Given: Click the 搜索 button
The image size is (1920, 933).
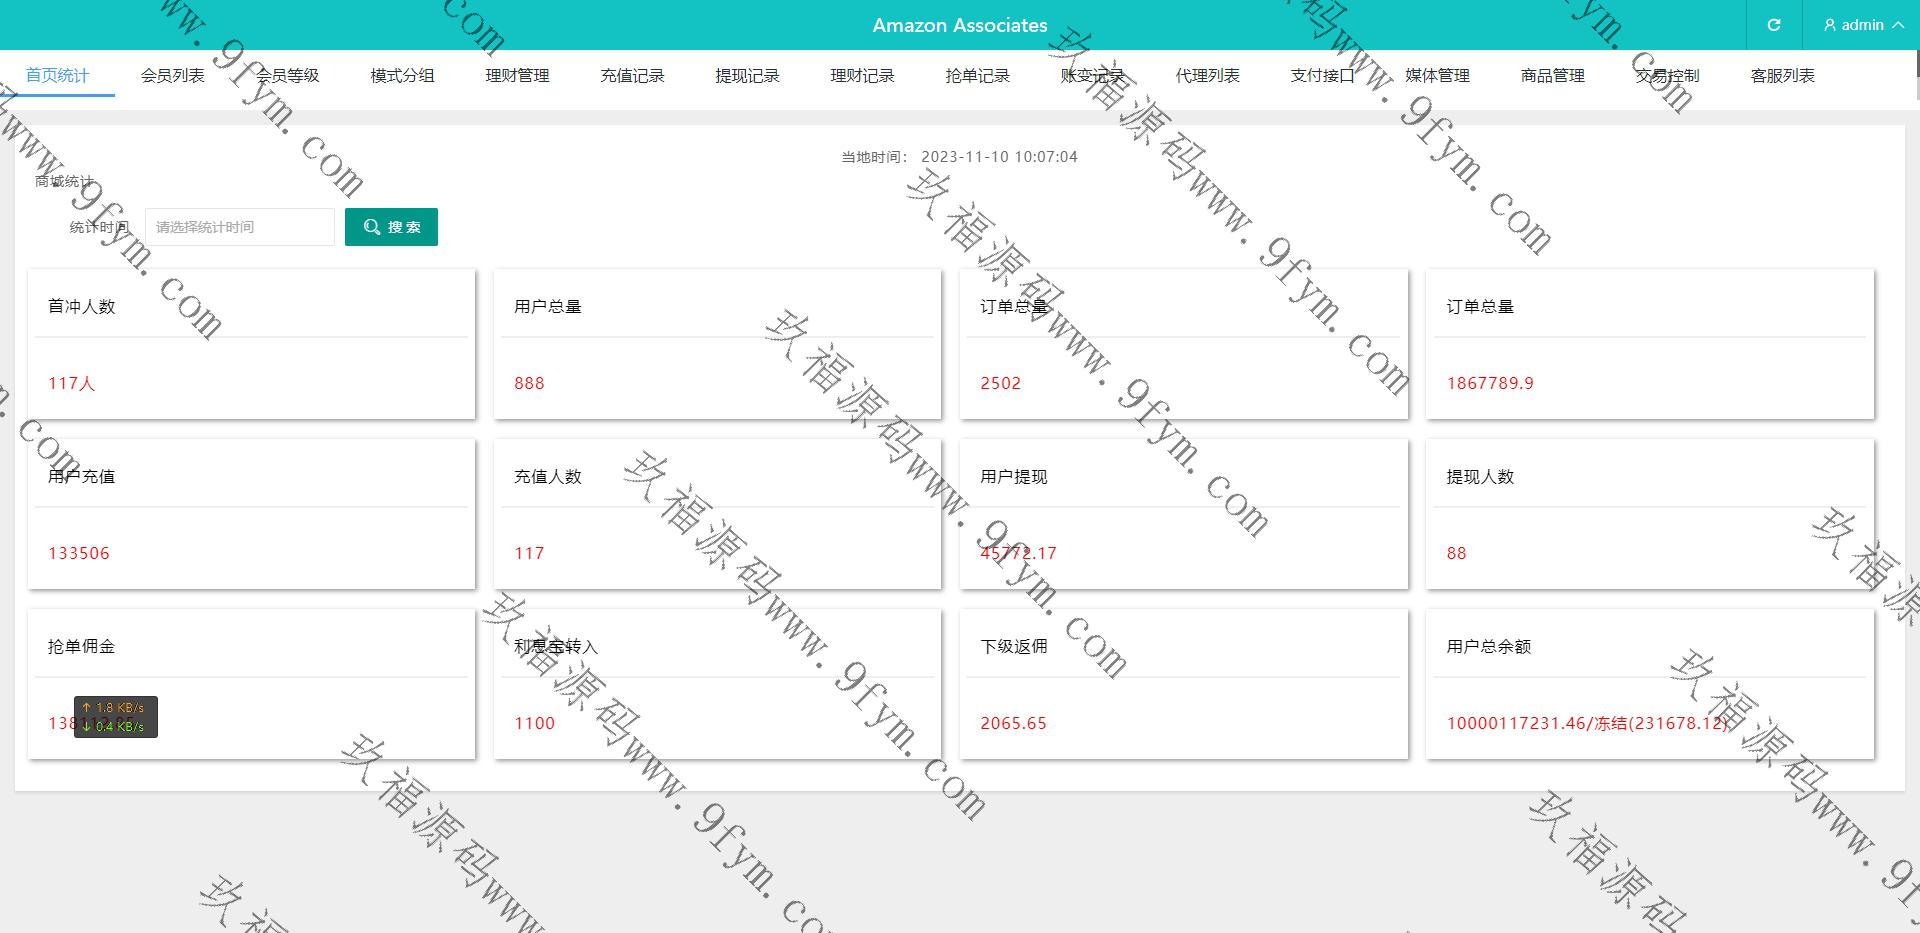Looking at the screenshot, I should coord(391,227).
